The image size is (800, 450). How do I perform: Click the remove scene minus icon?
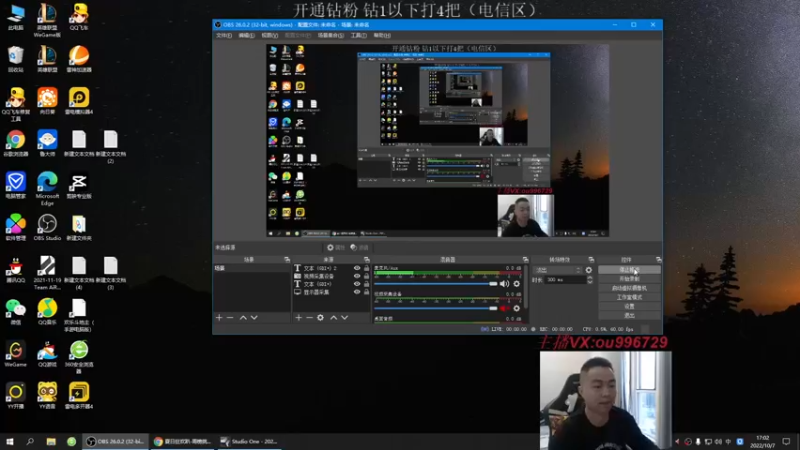[x=230, y=317]
